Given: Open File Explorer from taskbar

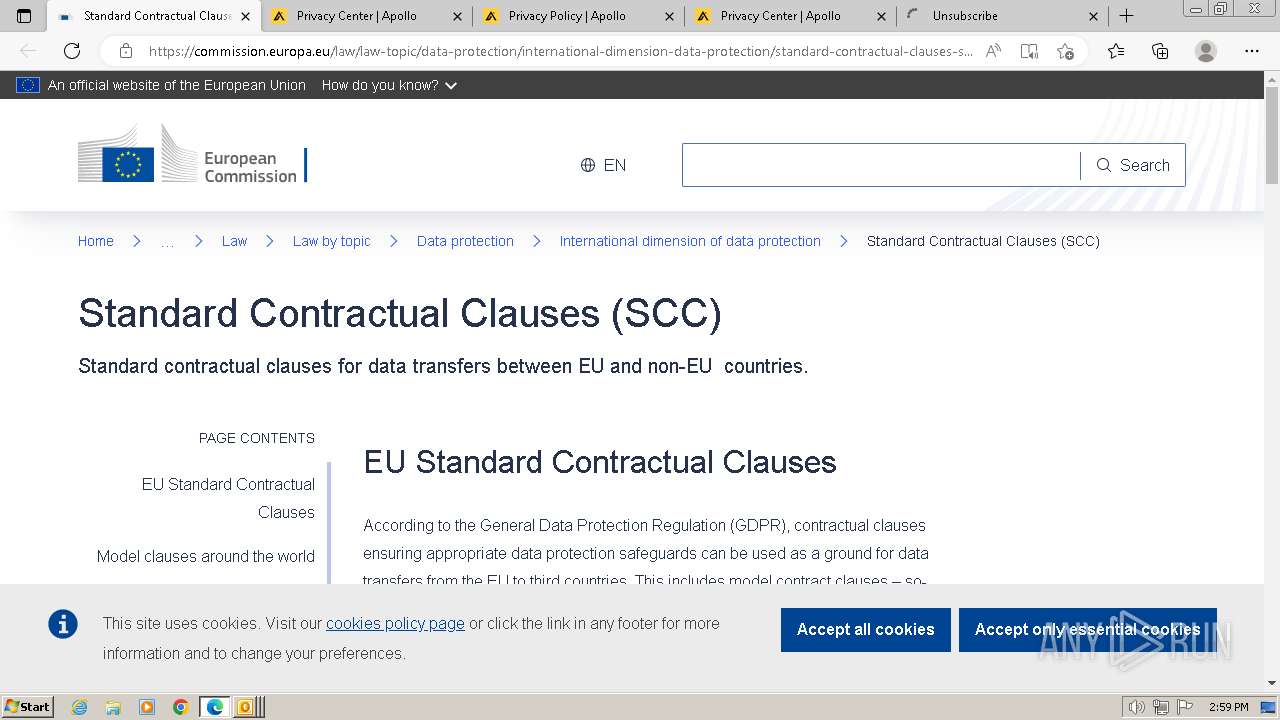Looking at the screenshot, I should pyautogui.click(x=113, y=707).
